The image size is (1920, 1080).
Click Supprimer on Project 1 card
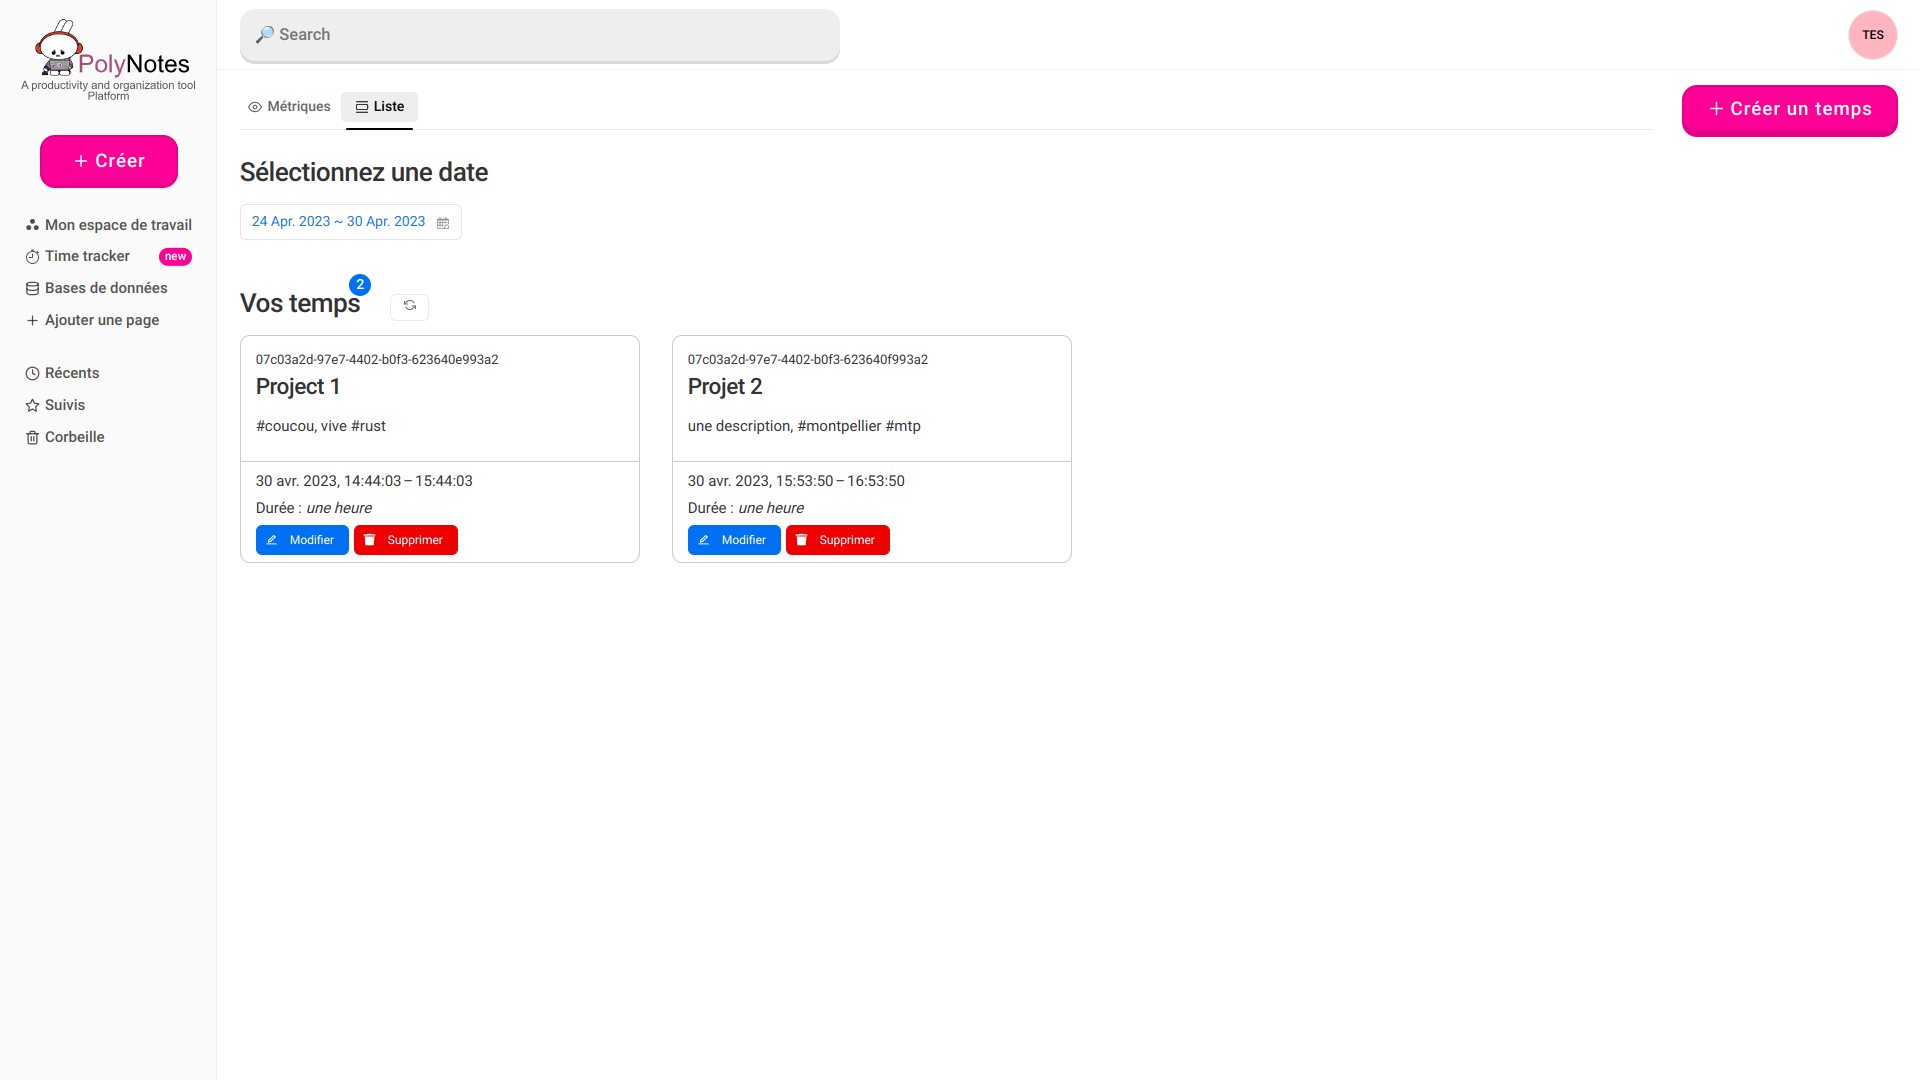click(405, 540)
